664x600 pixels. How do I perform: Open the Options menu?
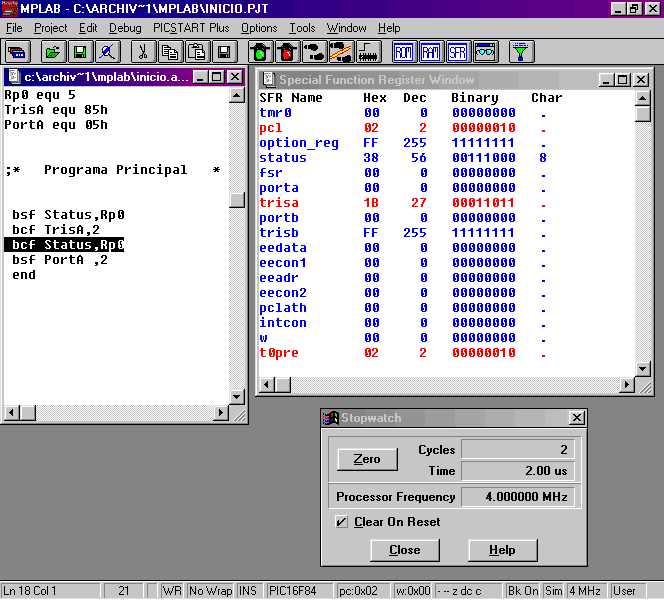pyautogui.click(x=259, y=28)
